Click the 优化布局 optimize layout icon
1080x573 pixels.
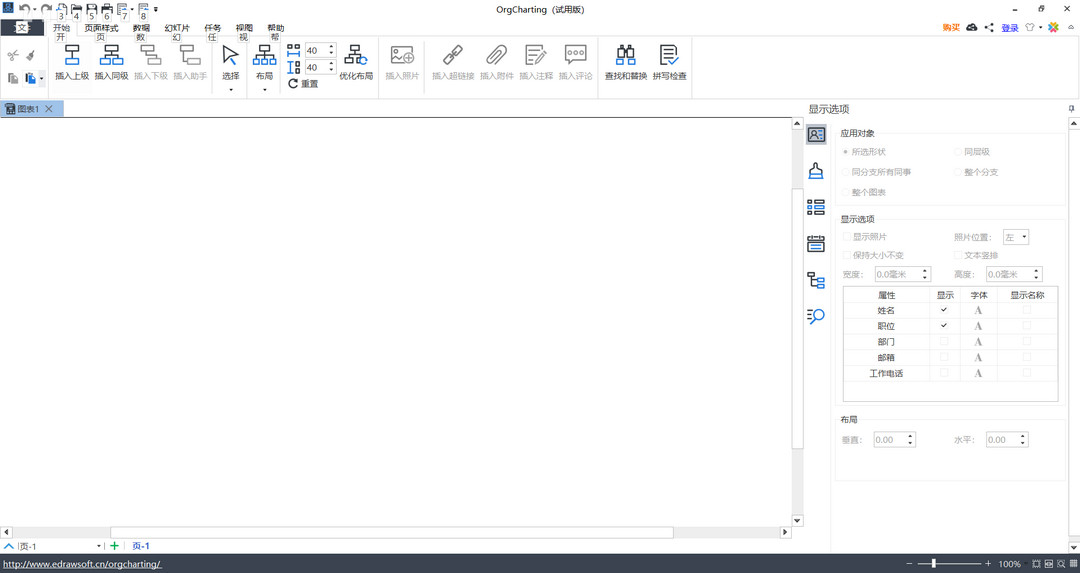pos(356,56)
